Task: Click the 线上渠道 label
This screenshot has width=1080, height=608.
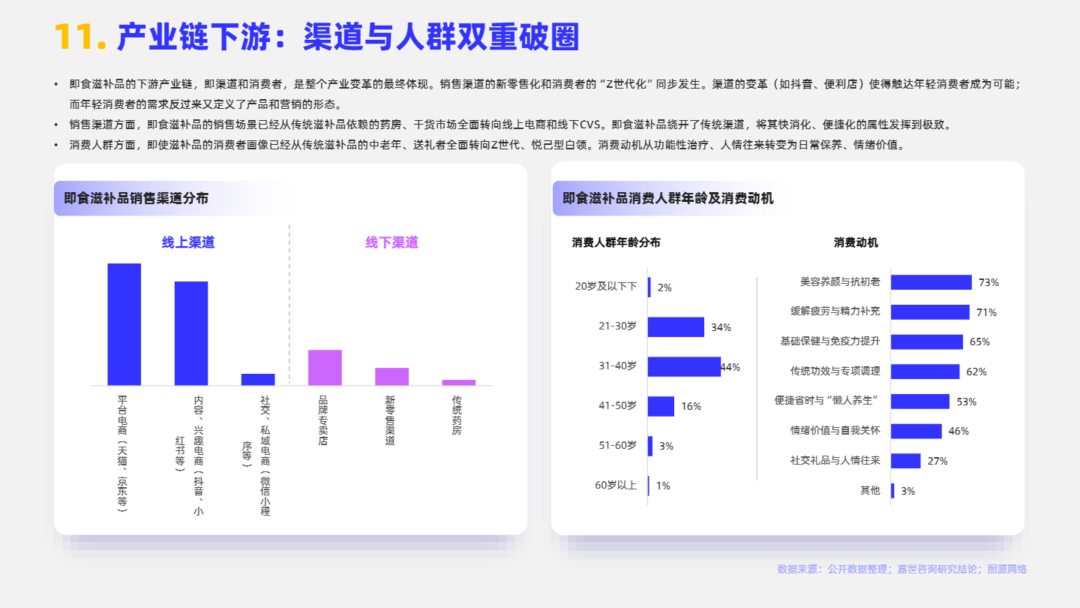Action: [188, 242]
